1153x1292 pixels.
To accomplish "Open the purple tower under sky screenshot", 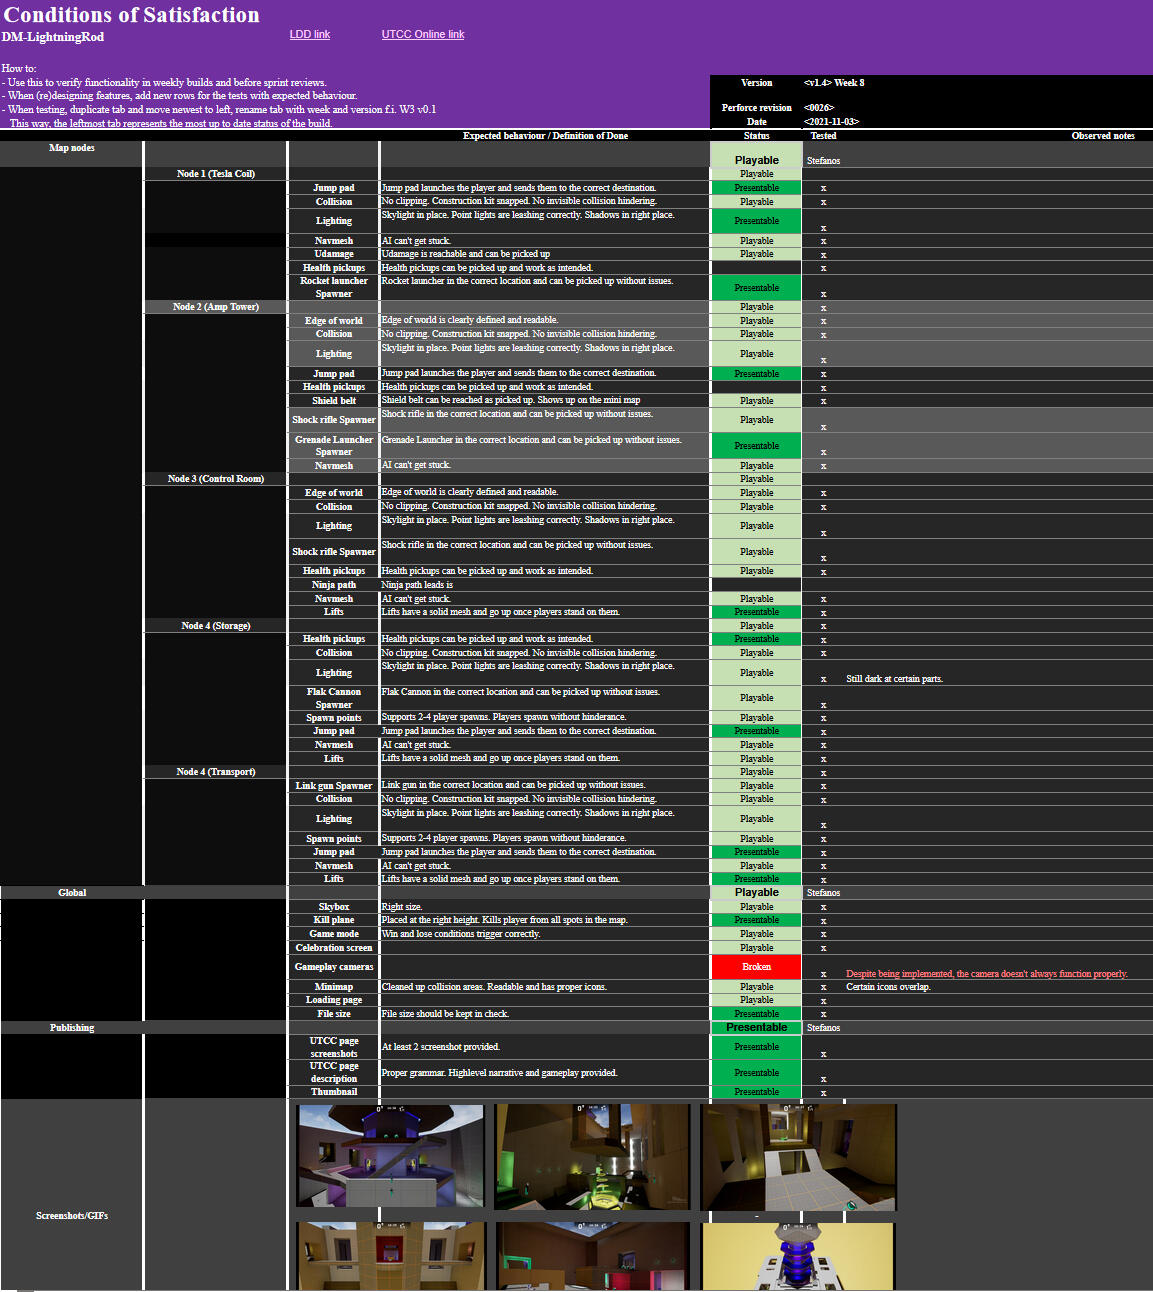I will tap(390, 1156).
